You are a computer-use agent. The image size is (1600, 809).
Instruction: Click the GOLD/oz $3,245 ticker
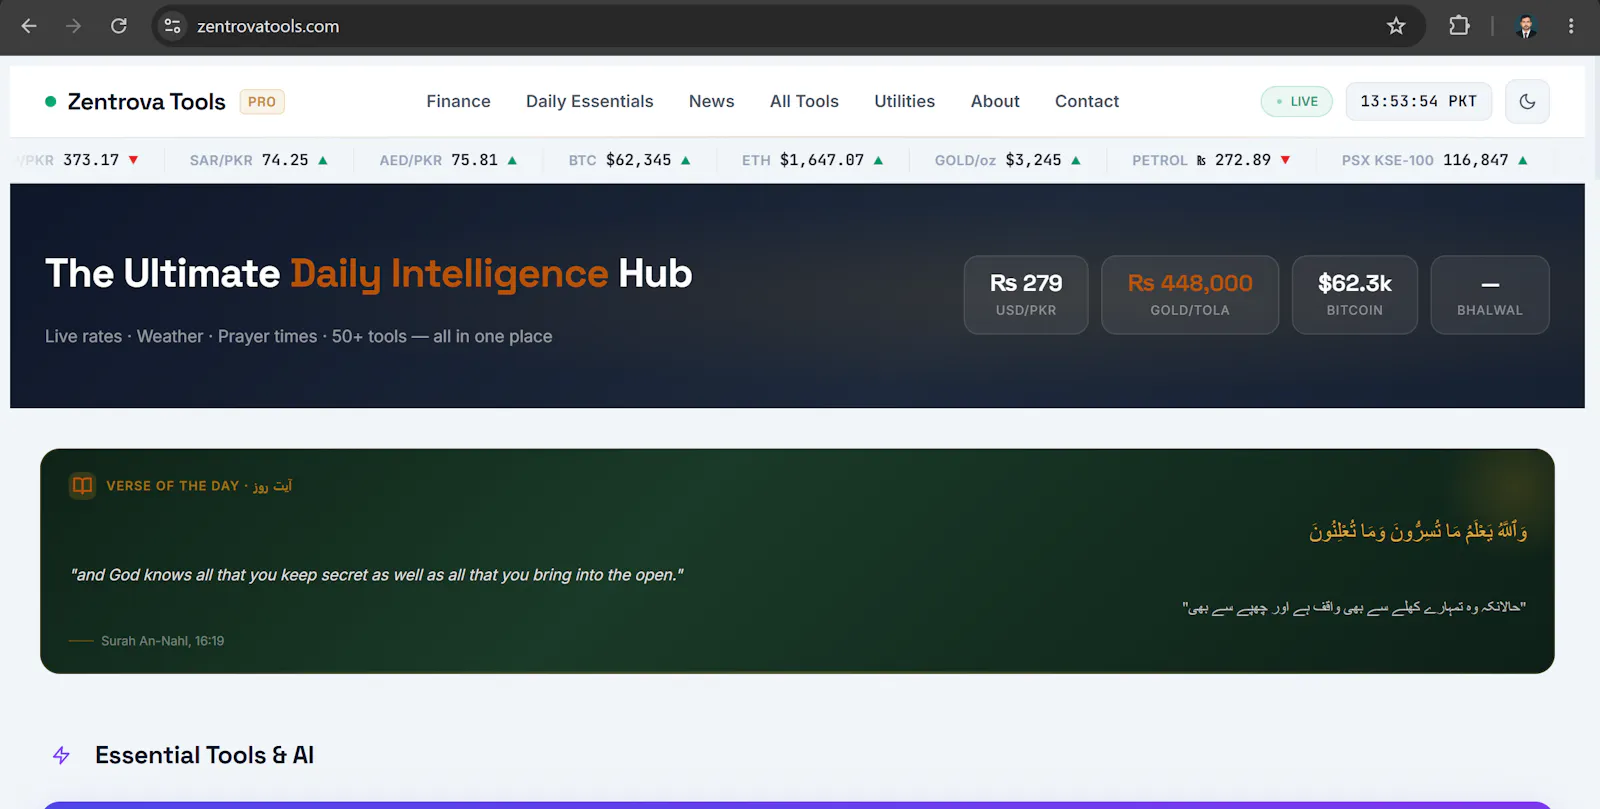coord(1008,160)
